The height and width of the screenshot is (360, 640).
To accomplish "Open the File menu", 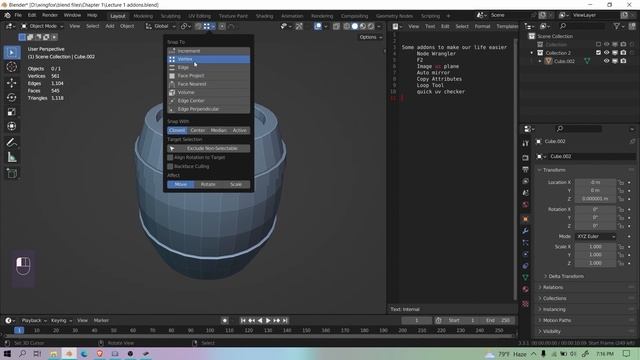I will pos(18,16).
